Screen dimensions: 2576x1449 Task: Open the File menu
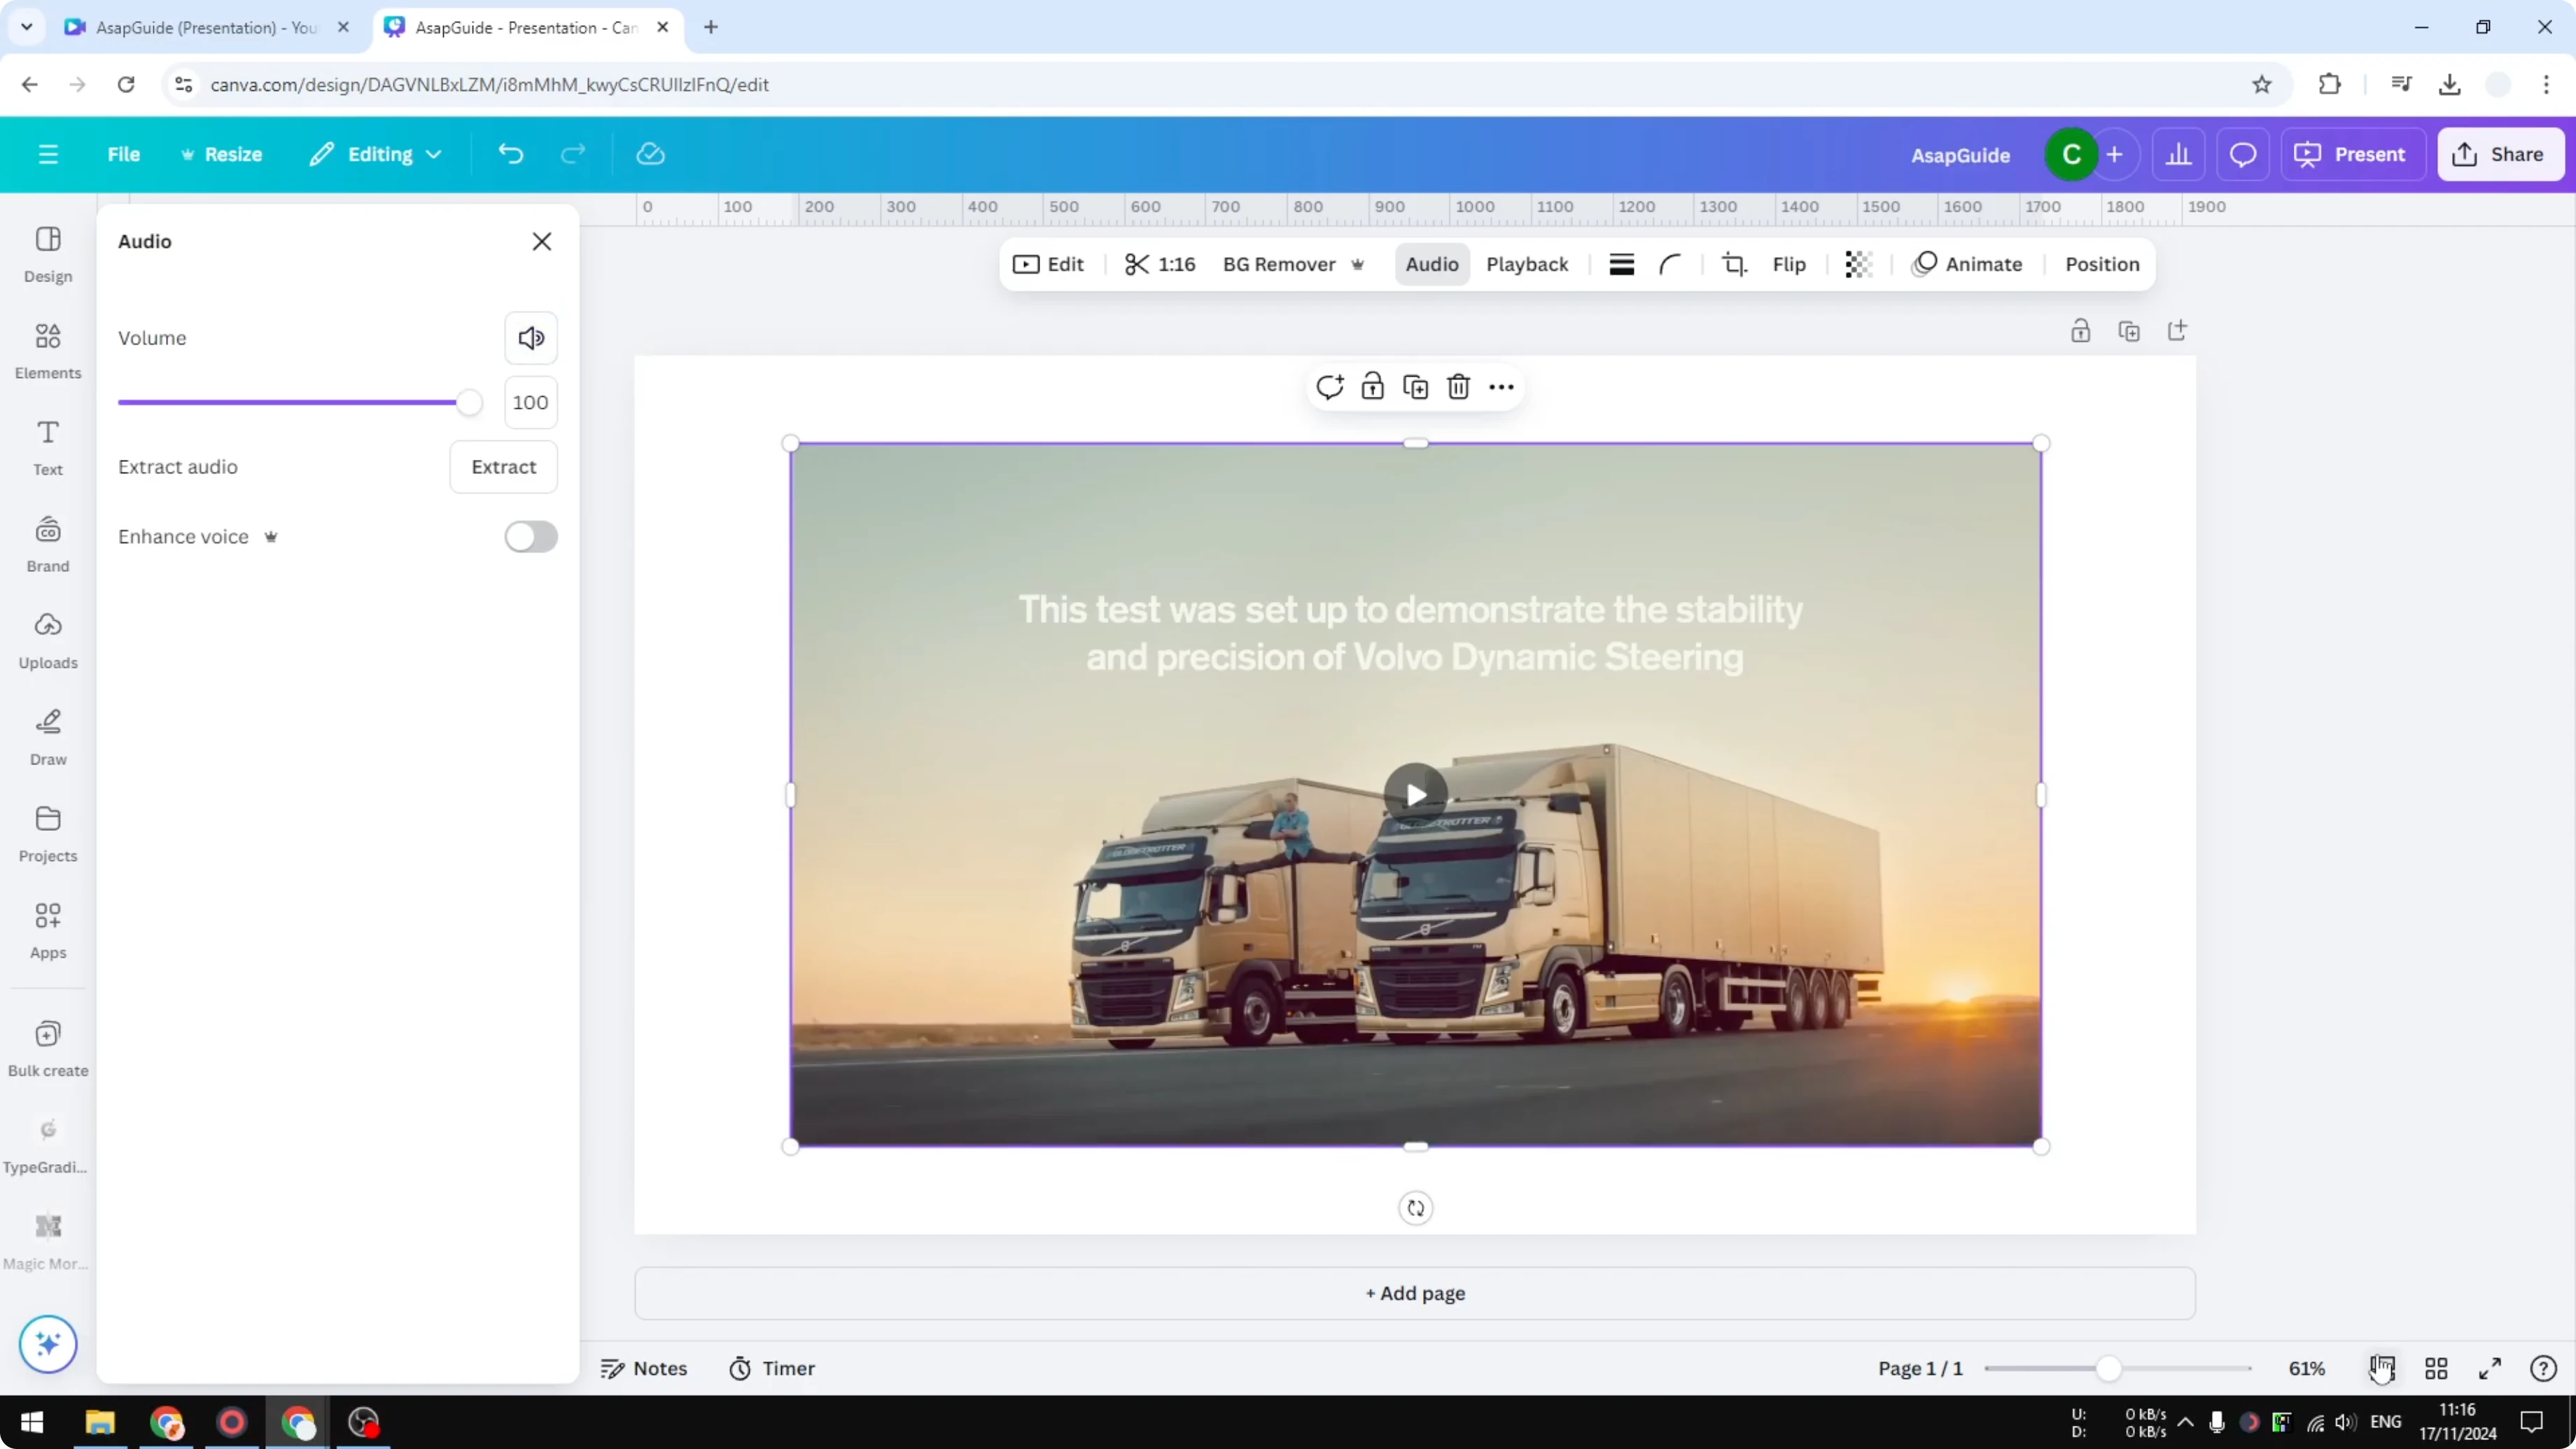[x=124, y=154]
